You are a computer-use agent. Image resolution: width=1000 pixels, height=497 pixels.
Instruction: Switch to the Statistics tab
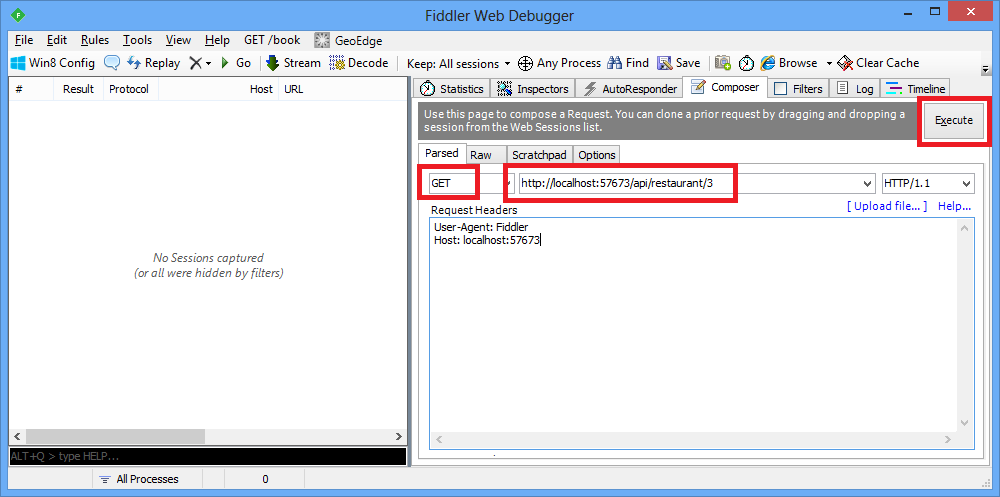[x=452, y=89]
